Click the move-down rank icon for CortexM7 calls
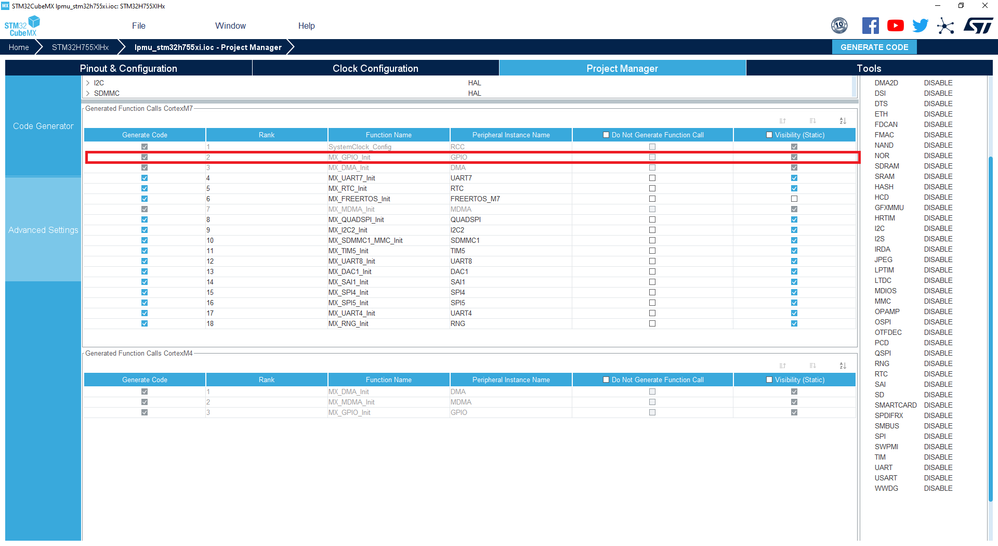Screen dimensions: 998x546 pos(813,121)
